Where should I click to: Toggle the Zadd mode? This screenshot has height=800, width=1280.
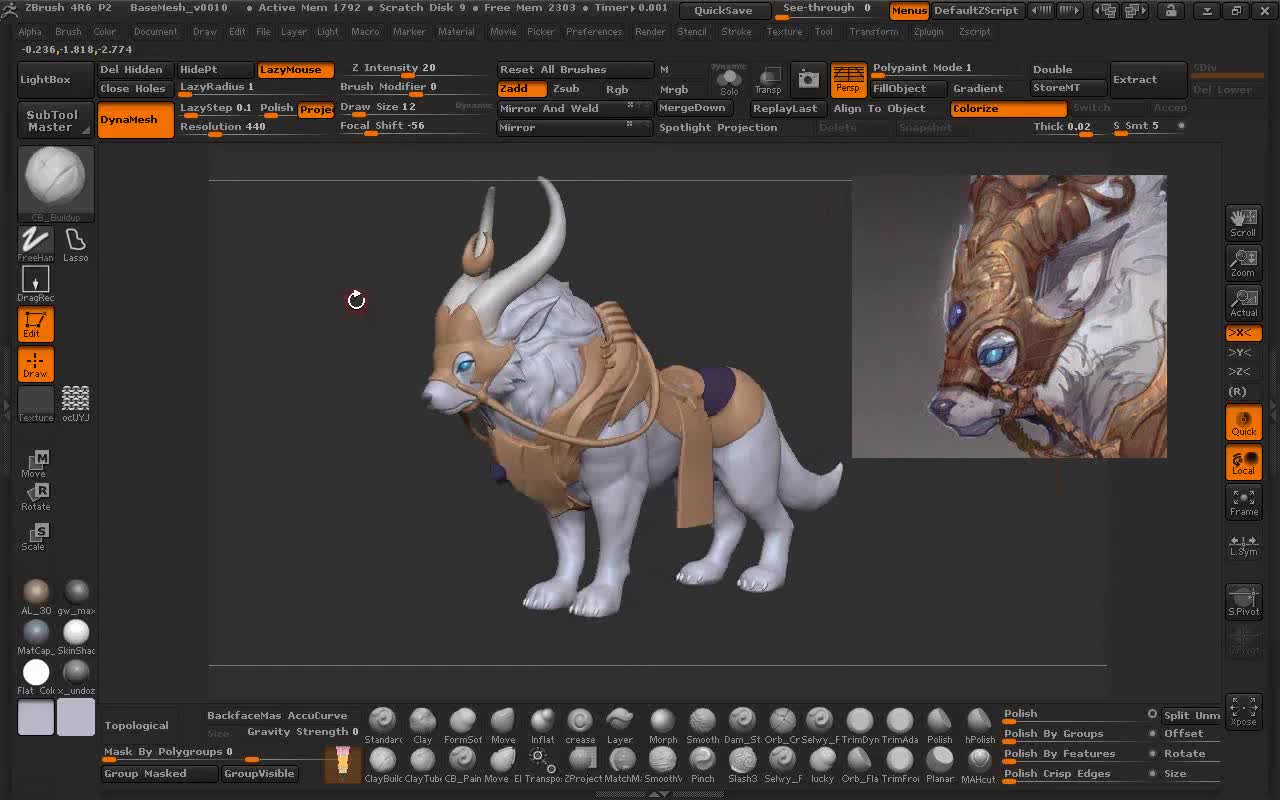coord(521,89)
